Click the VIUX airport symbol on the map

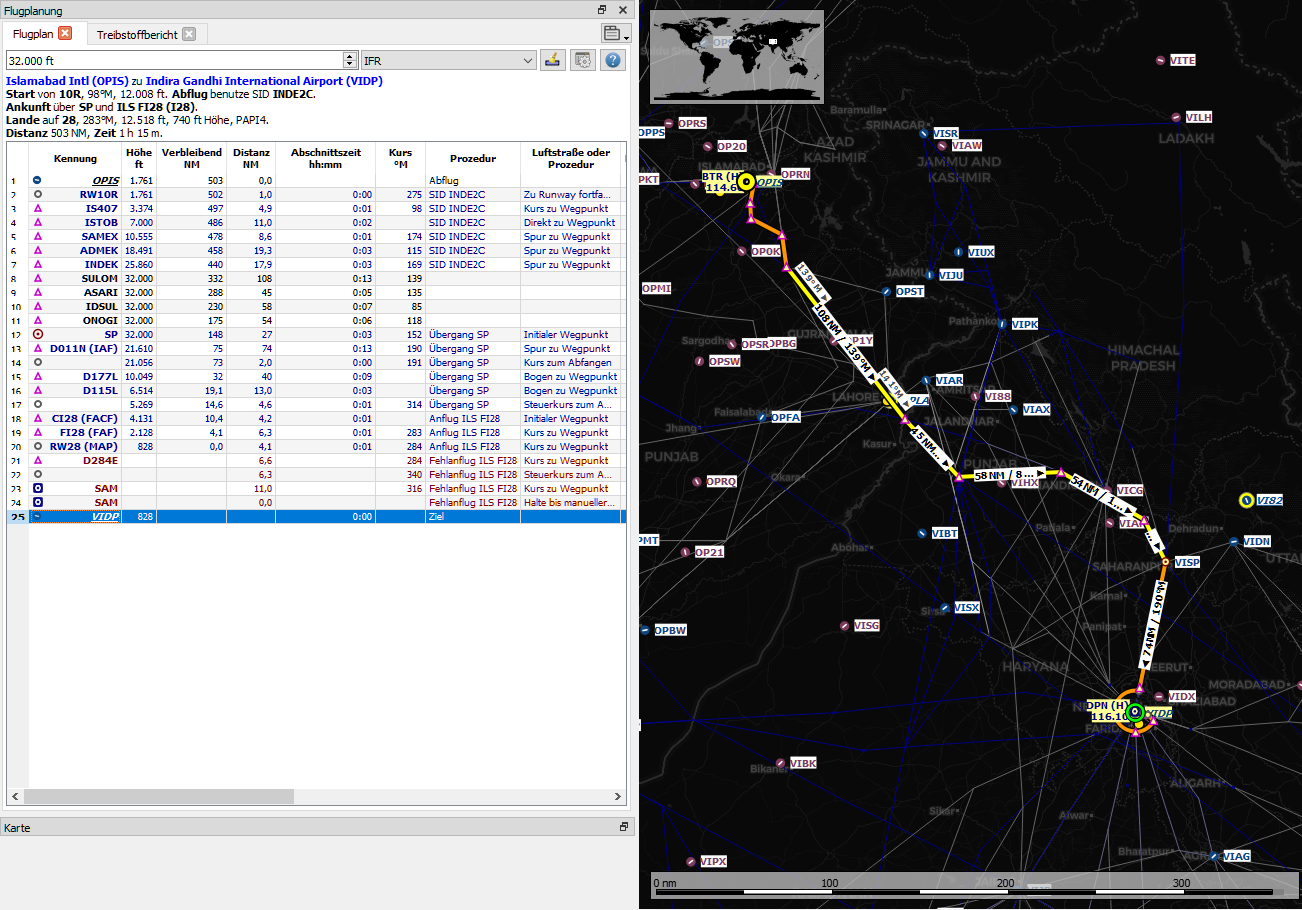[x=959, y=252]
